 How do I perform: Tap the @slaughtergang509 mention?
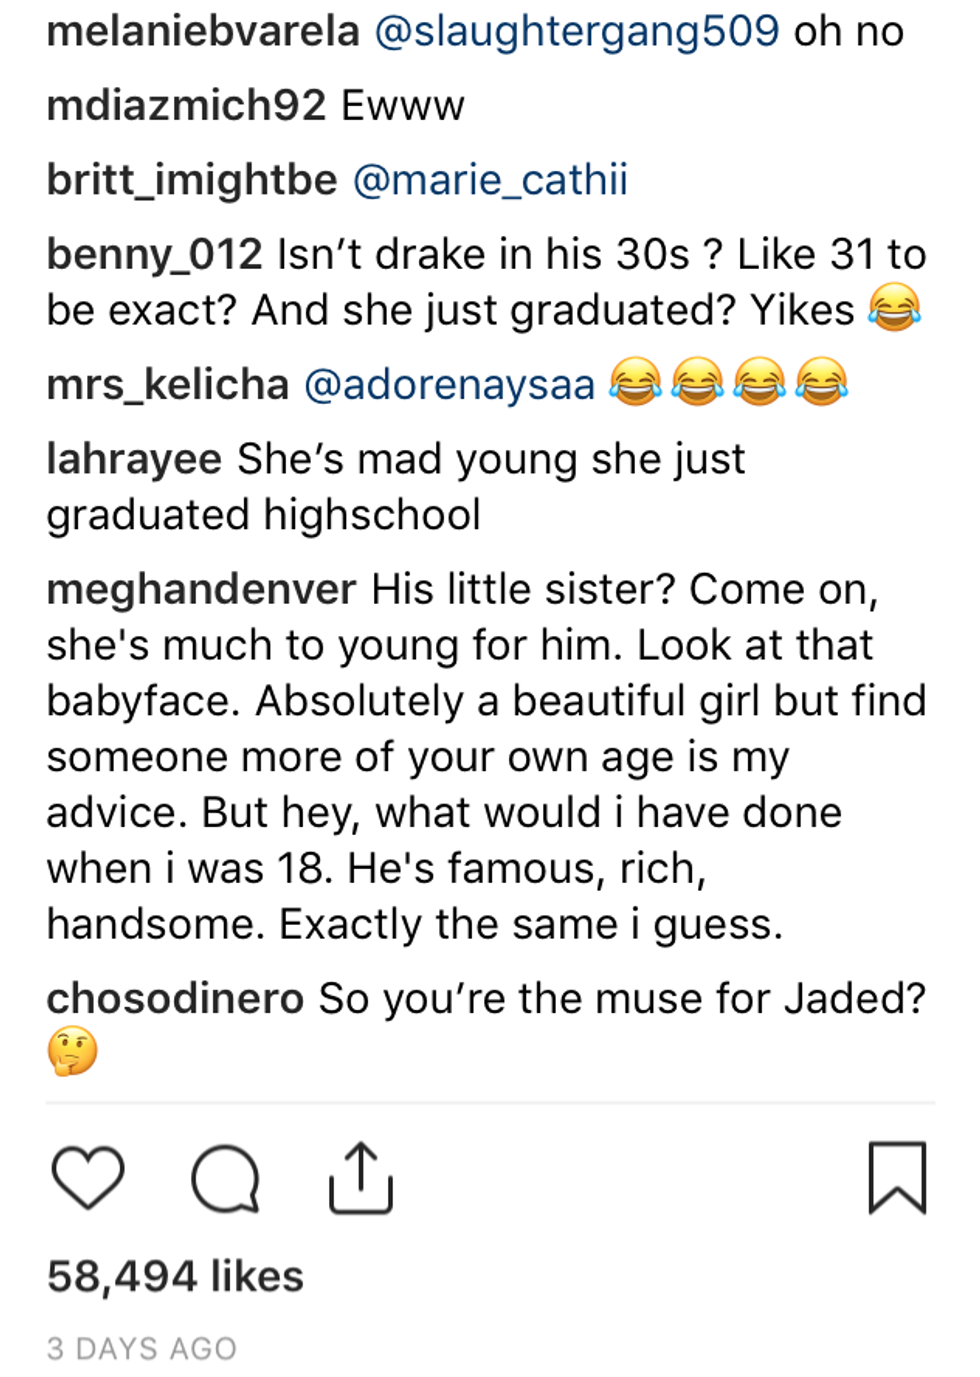pos(577,31)
